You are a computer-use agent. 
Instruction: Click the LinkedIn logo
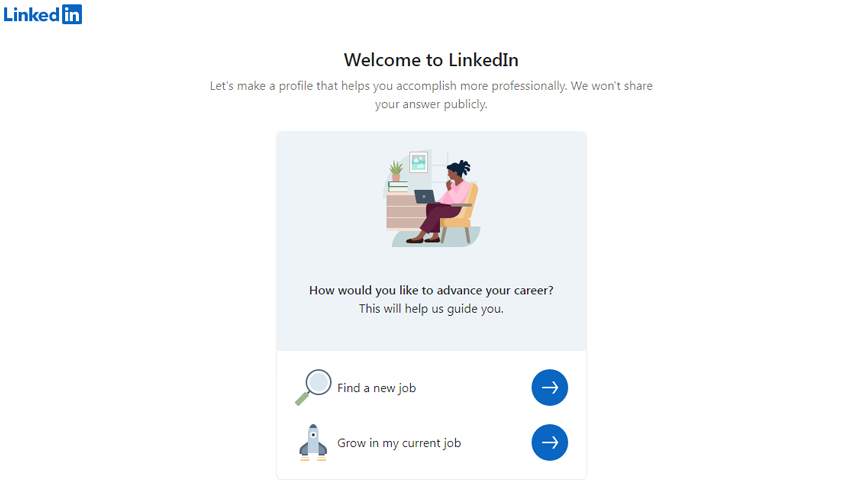[43, 14]
